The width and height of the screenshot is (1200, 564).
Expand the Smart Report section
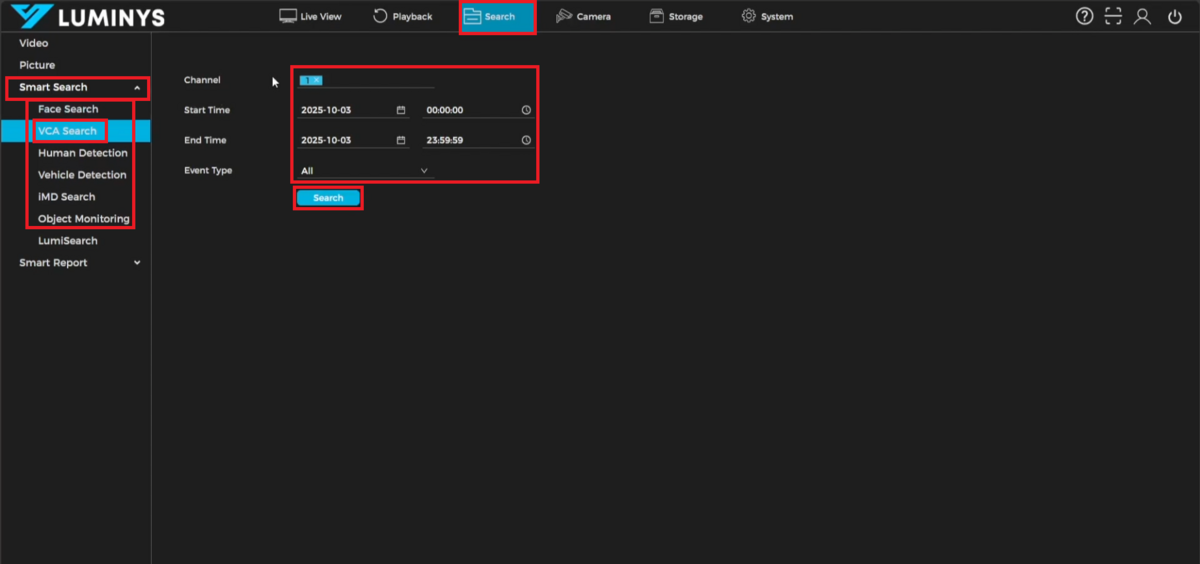[137, 263]
